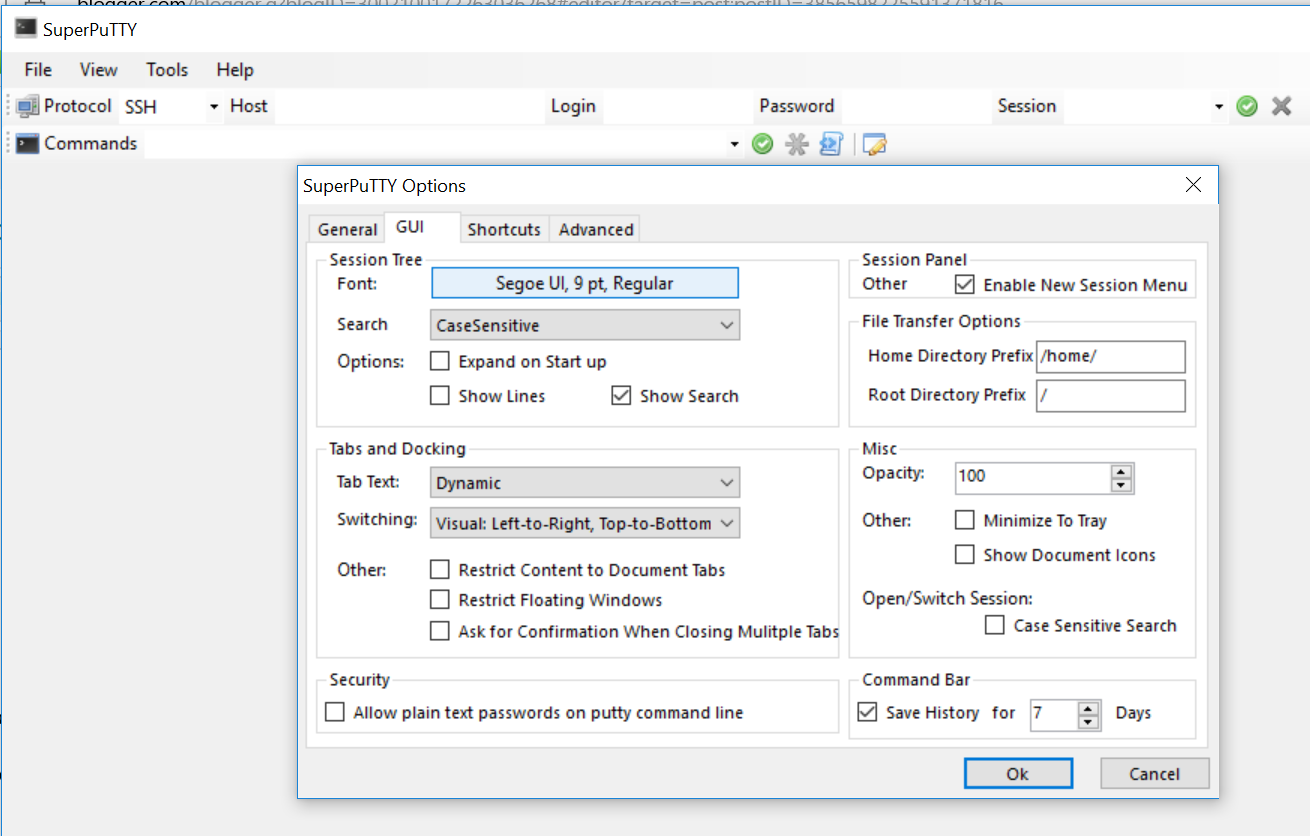1310x836 pixels.
Task: Disable Show Search in Session Tree options
Action: tap(621, 395)
